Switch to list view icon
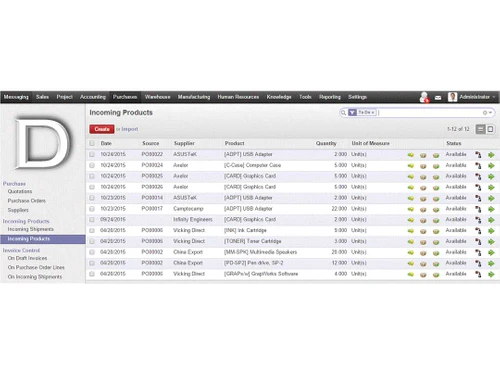 480,129
